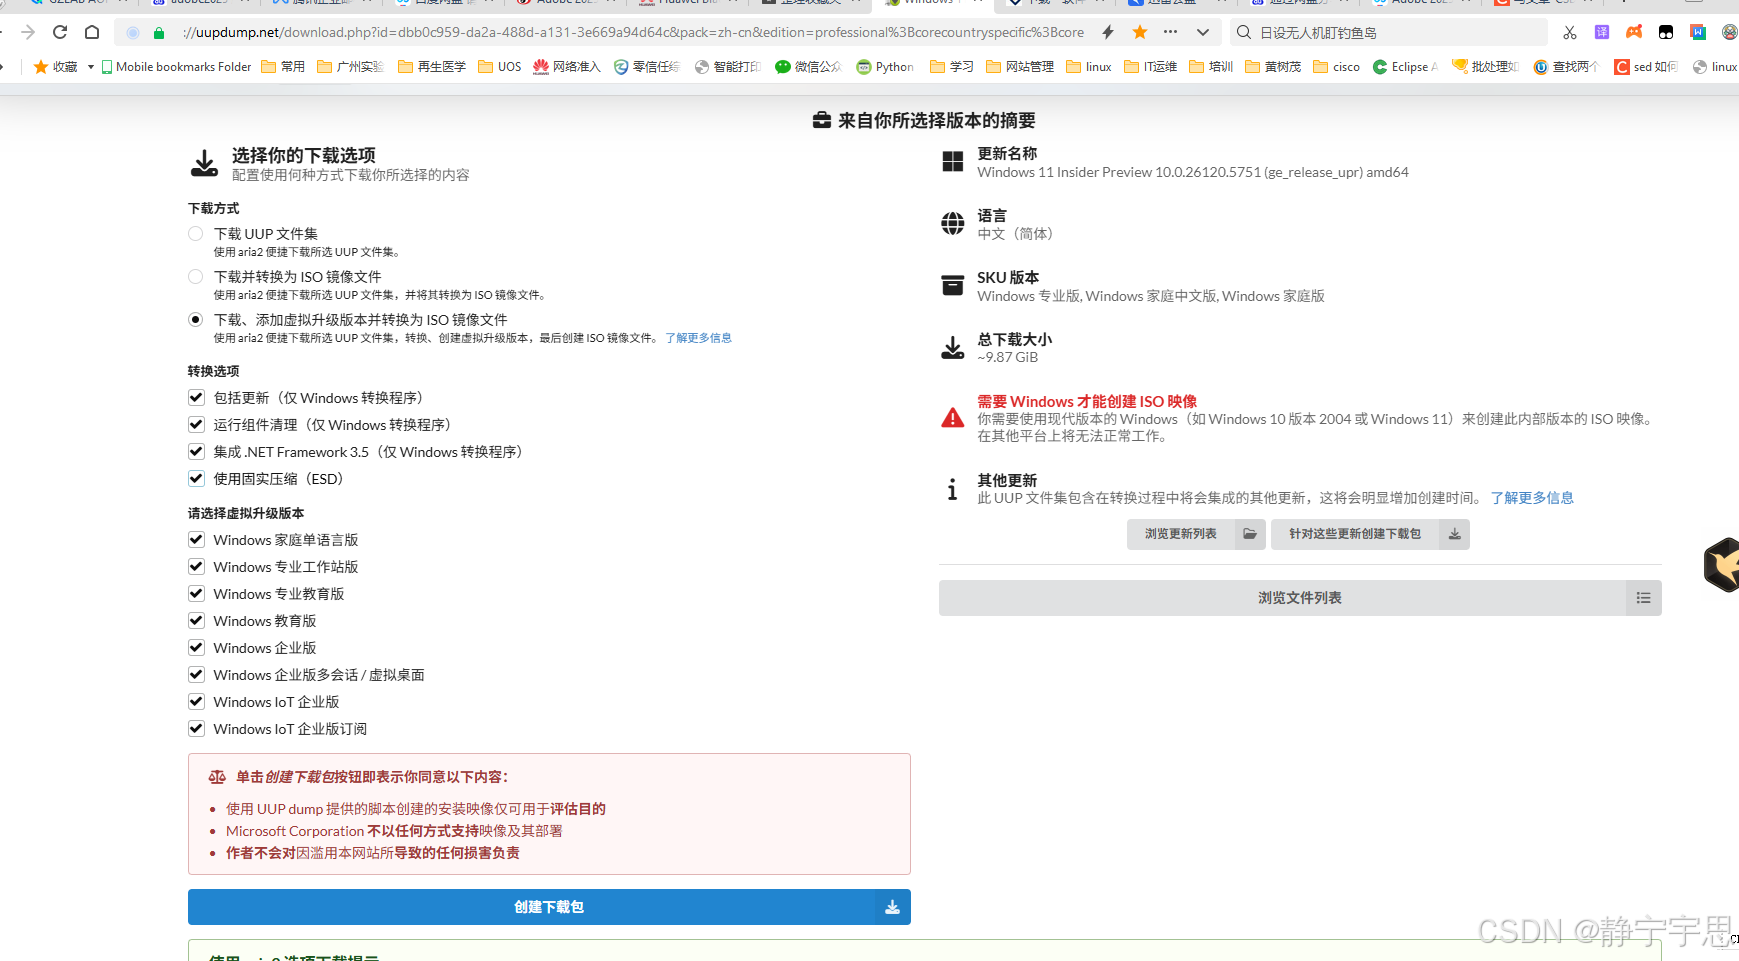Image resolution: width=1739 pixels, height=961 pixels.
Task: Open the scissors screenshot tool
Action: pyautogui.click(x=1570, y=32)
